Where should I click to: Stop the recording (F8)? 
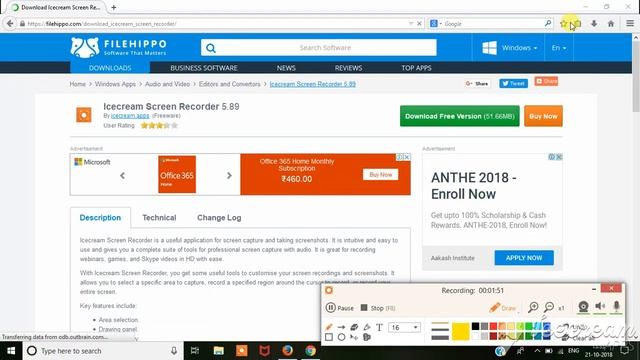378,308
